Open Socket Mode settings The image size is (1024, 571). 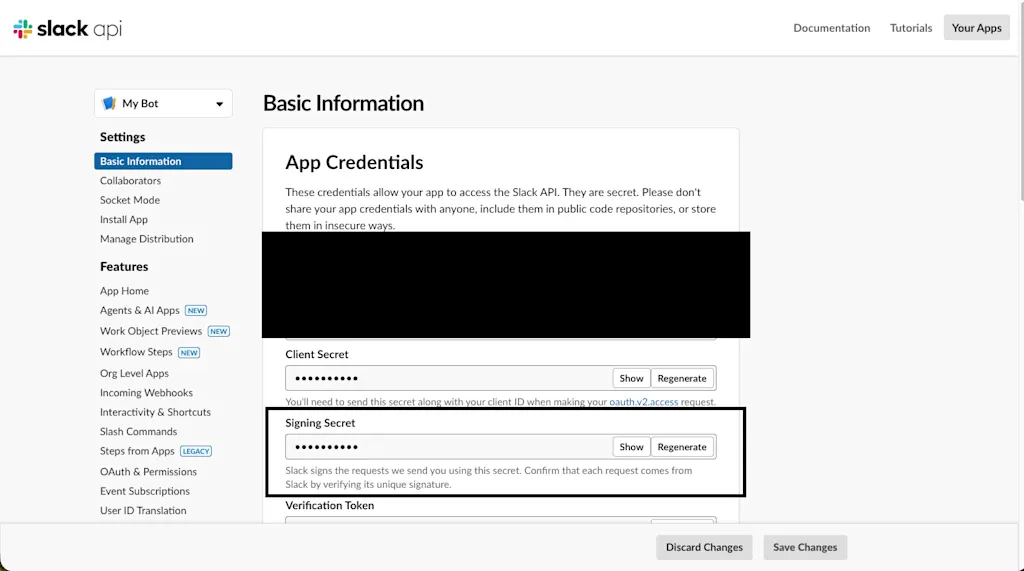129,200
